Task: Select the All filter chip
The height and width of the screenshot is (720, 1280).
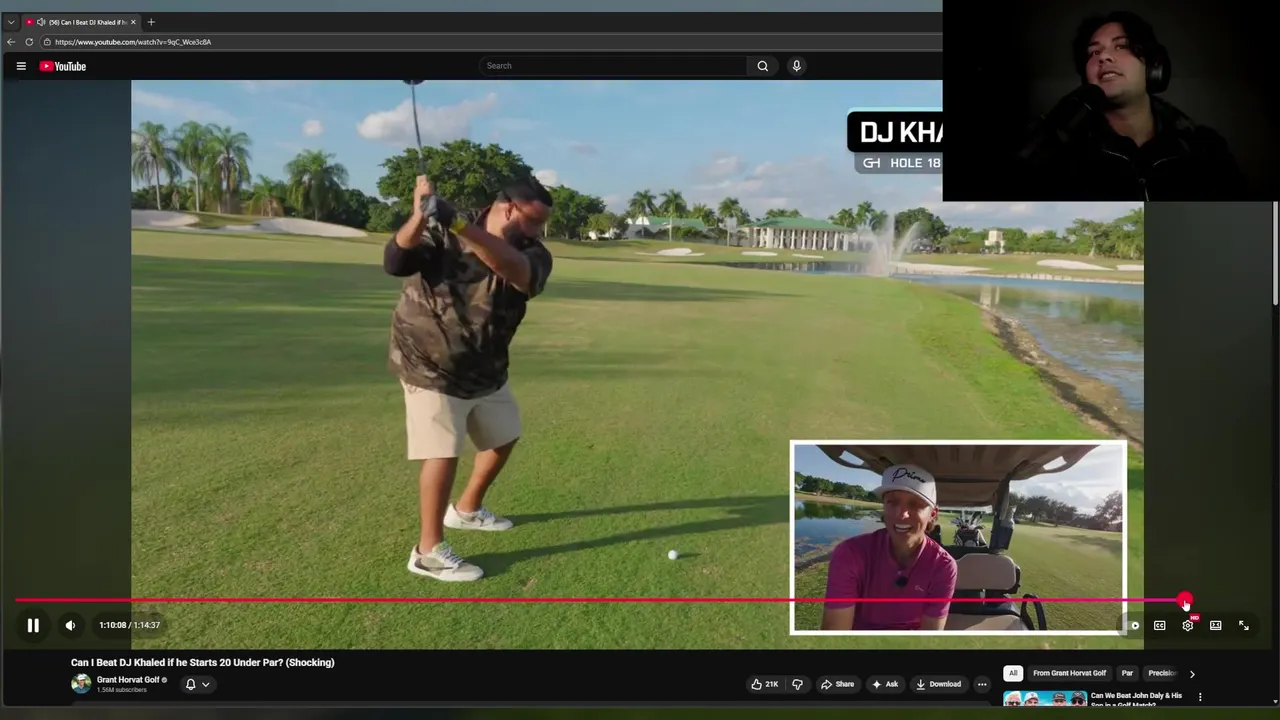Action: 1013,673
